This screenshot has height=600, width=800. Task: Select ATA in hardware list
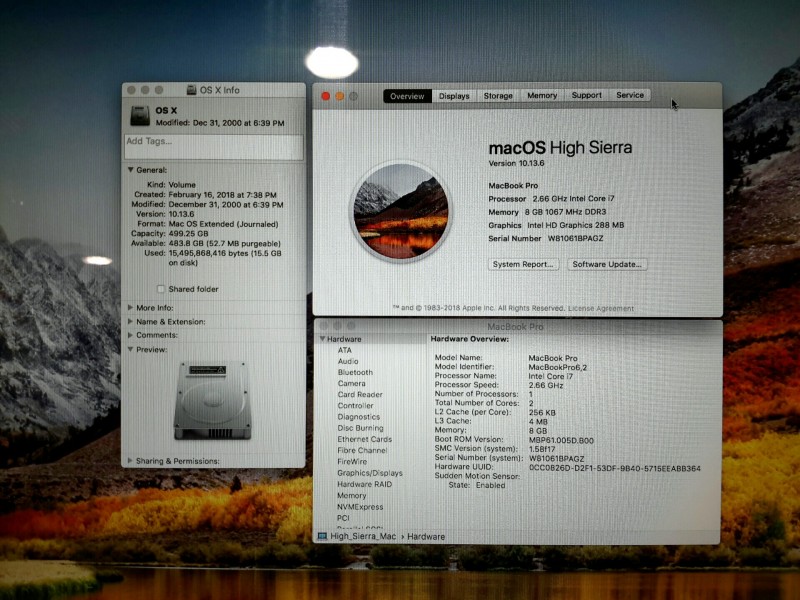pos(344,350)
